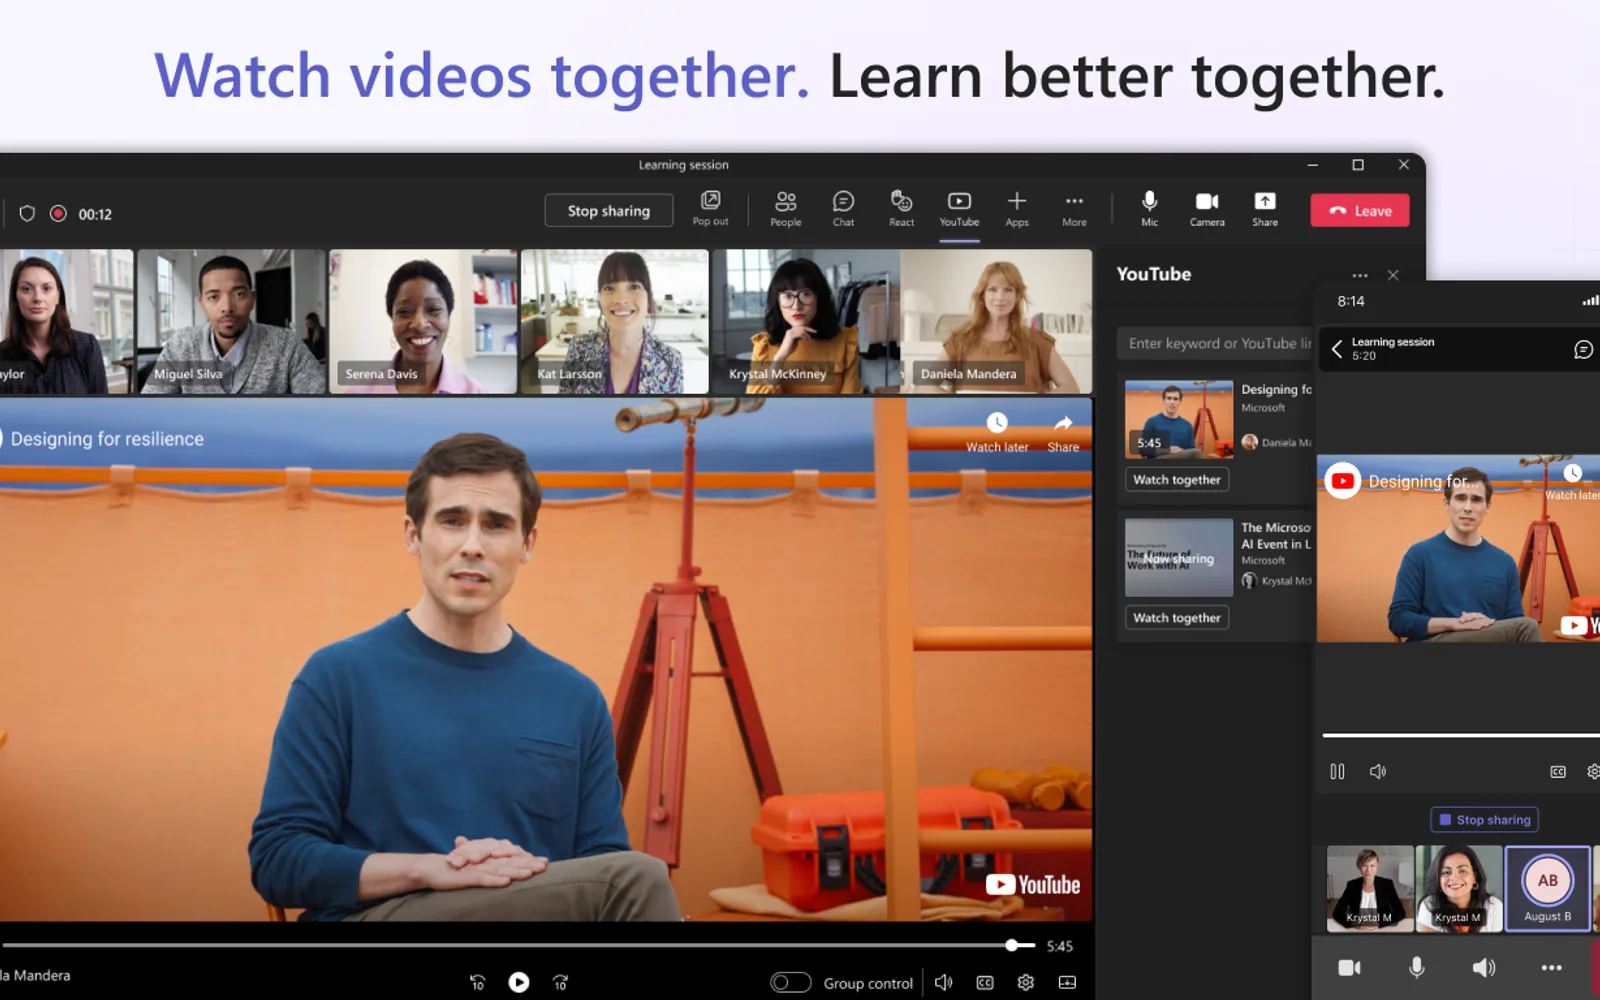Skip forward 10 seconds in video
The height and width of the screenshot is (1000, 1600).
click(x=561, y=982)
